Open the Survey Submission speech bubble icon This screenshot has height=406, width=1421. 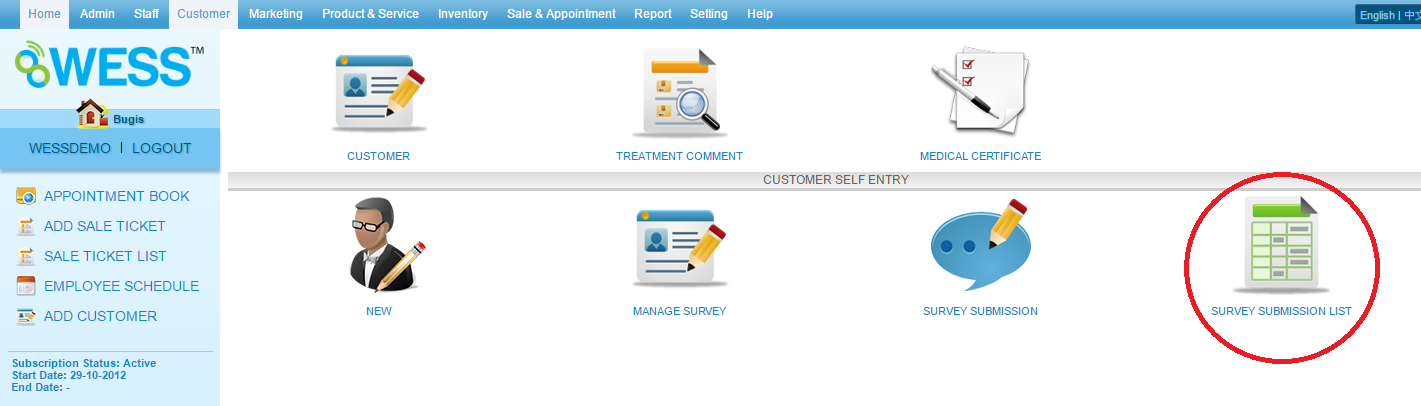coord(980,245)
